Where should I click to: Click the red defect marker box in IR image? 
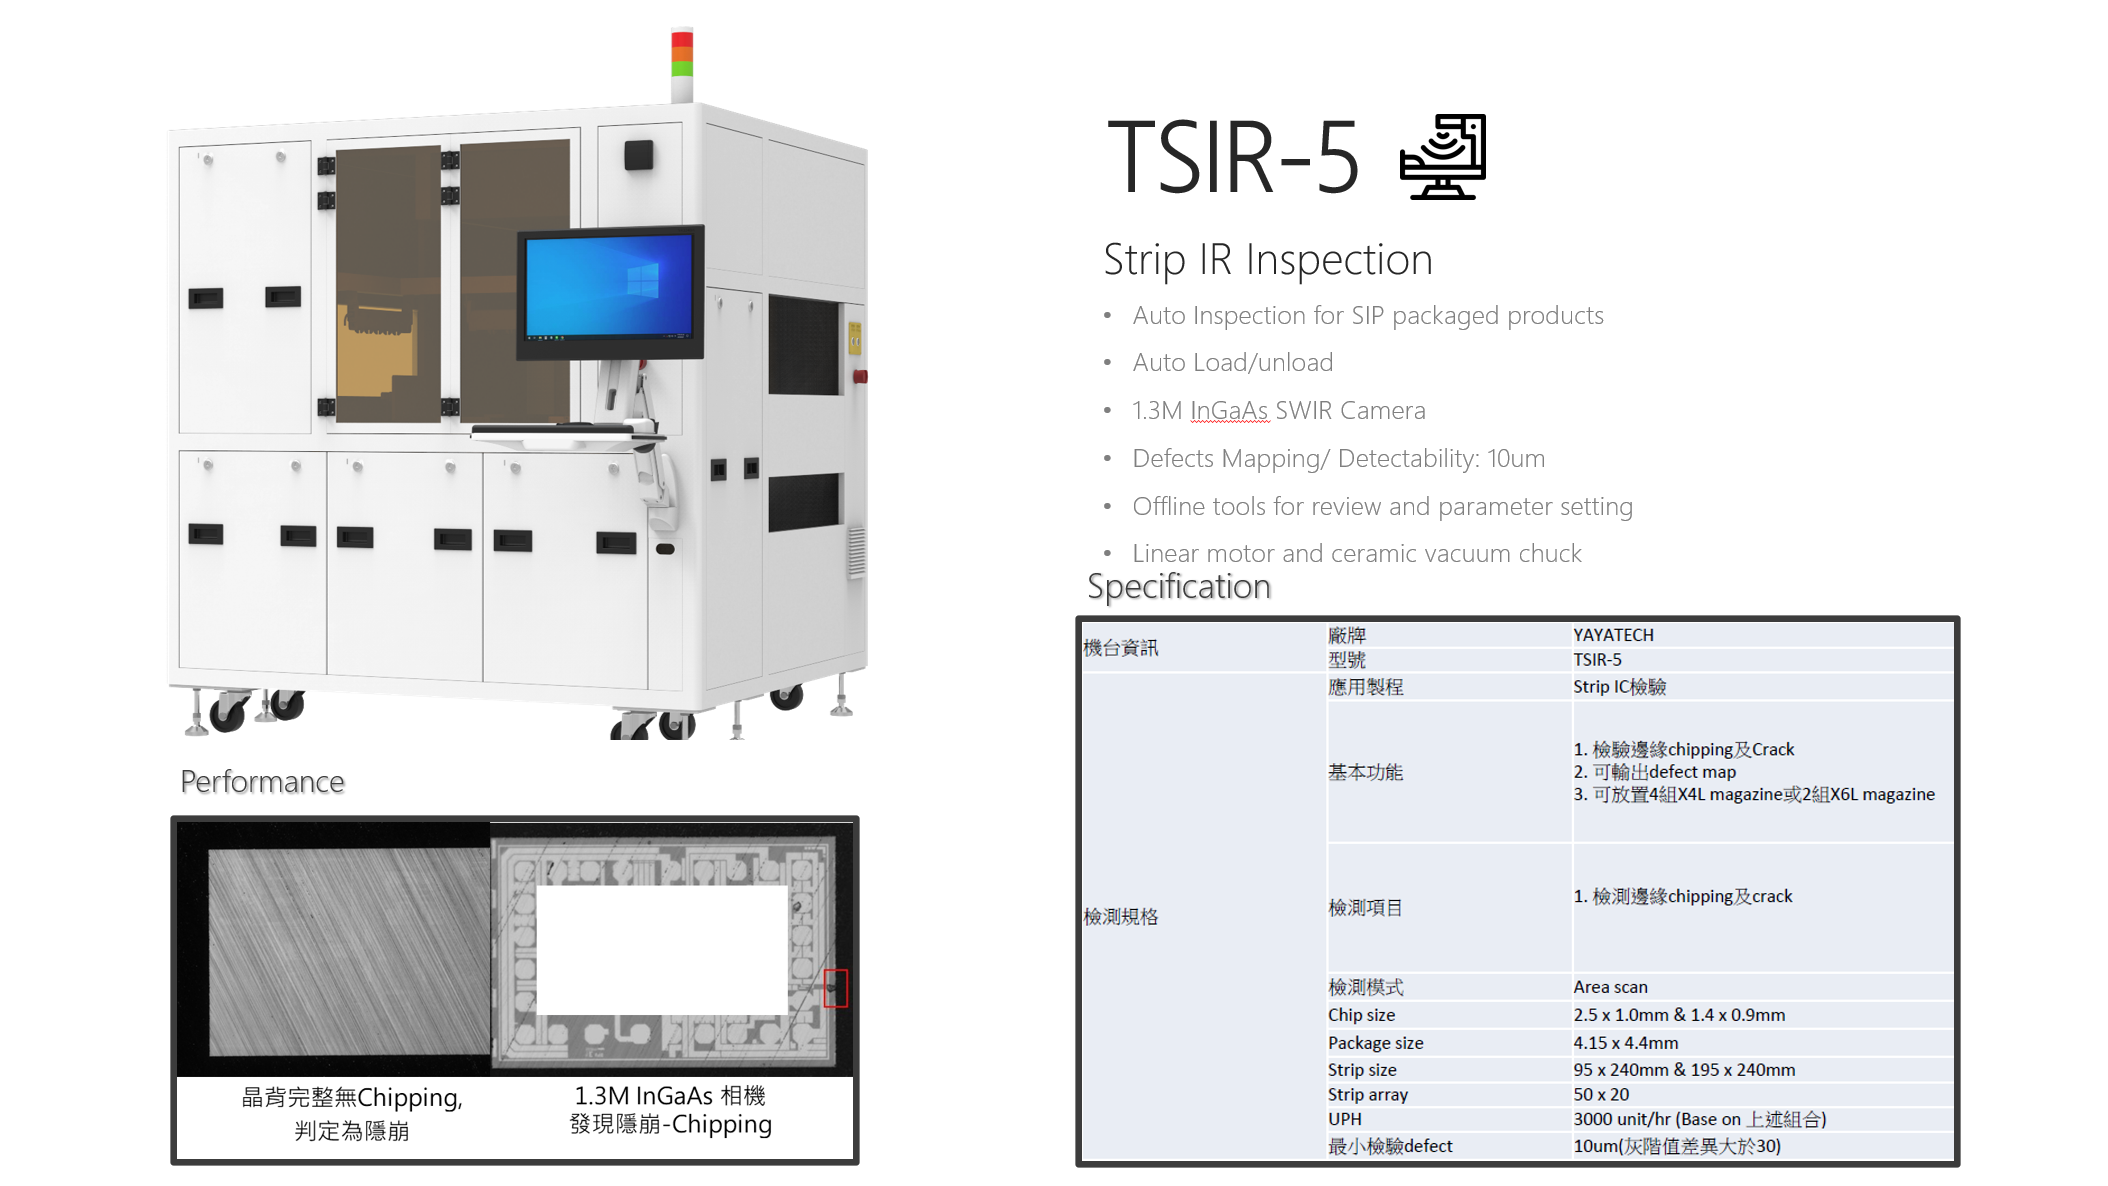coord(836,988)
